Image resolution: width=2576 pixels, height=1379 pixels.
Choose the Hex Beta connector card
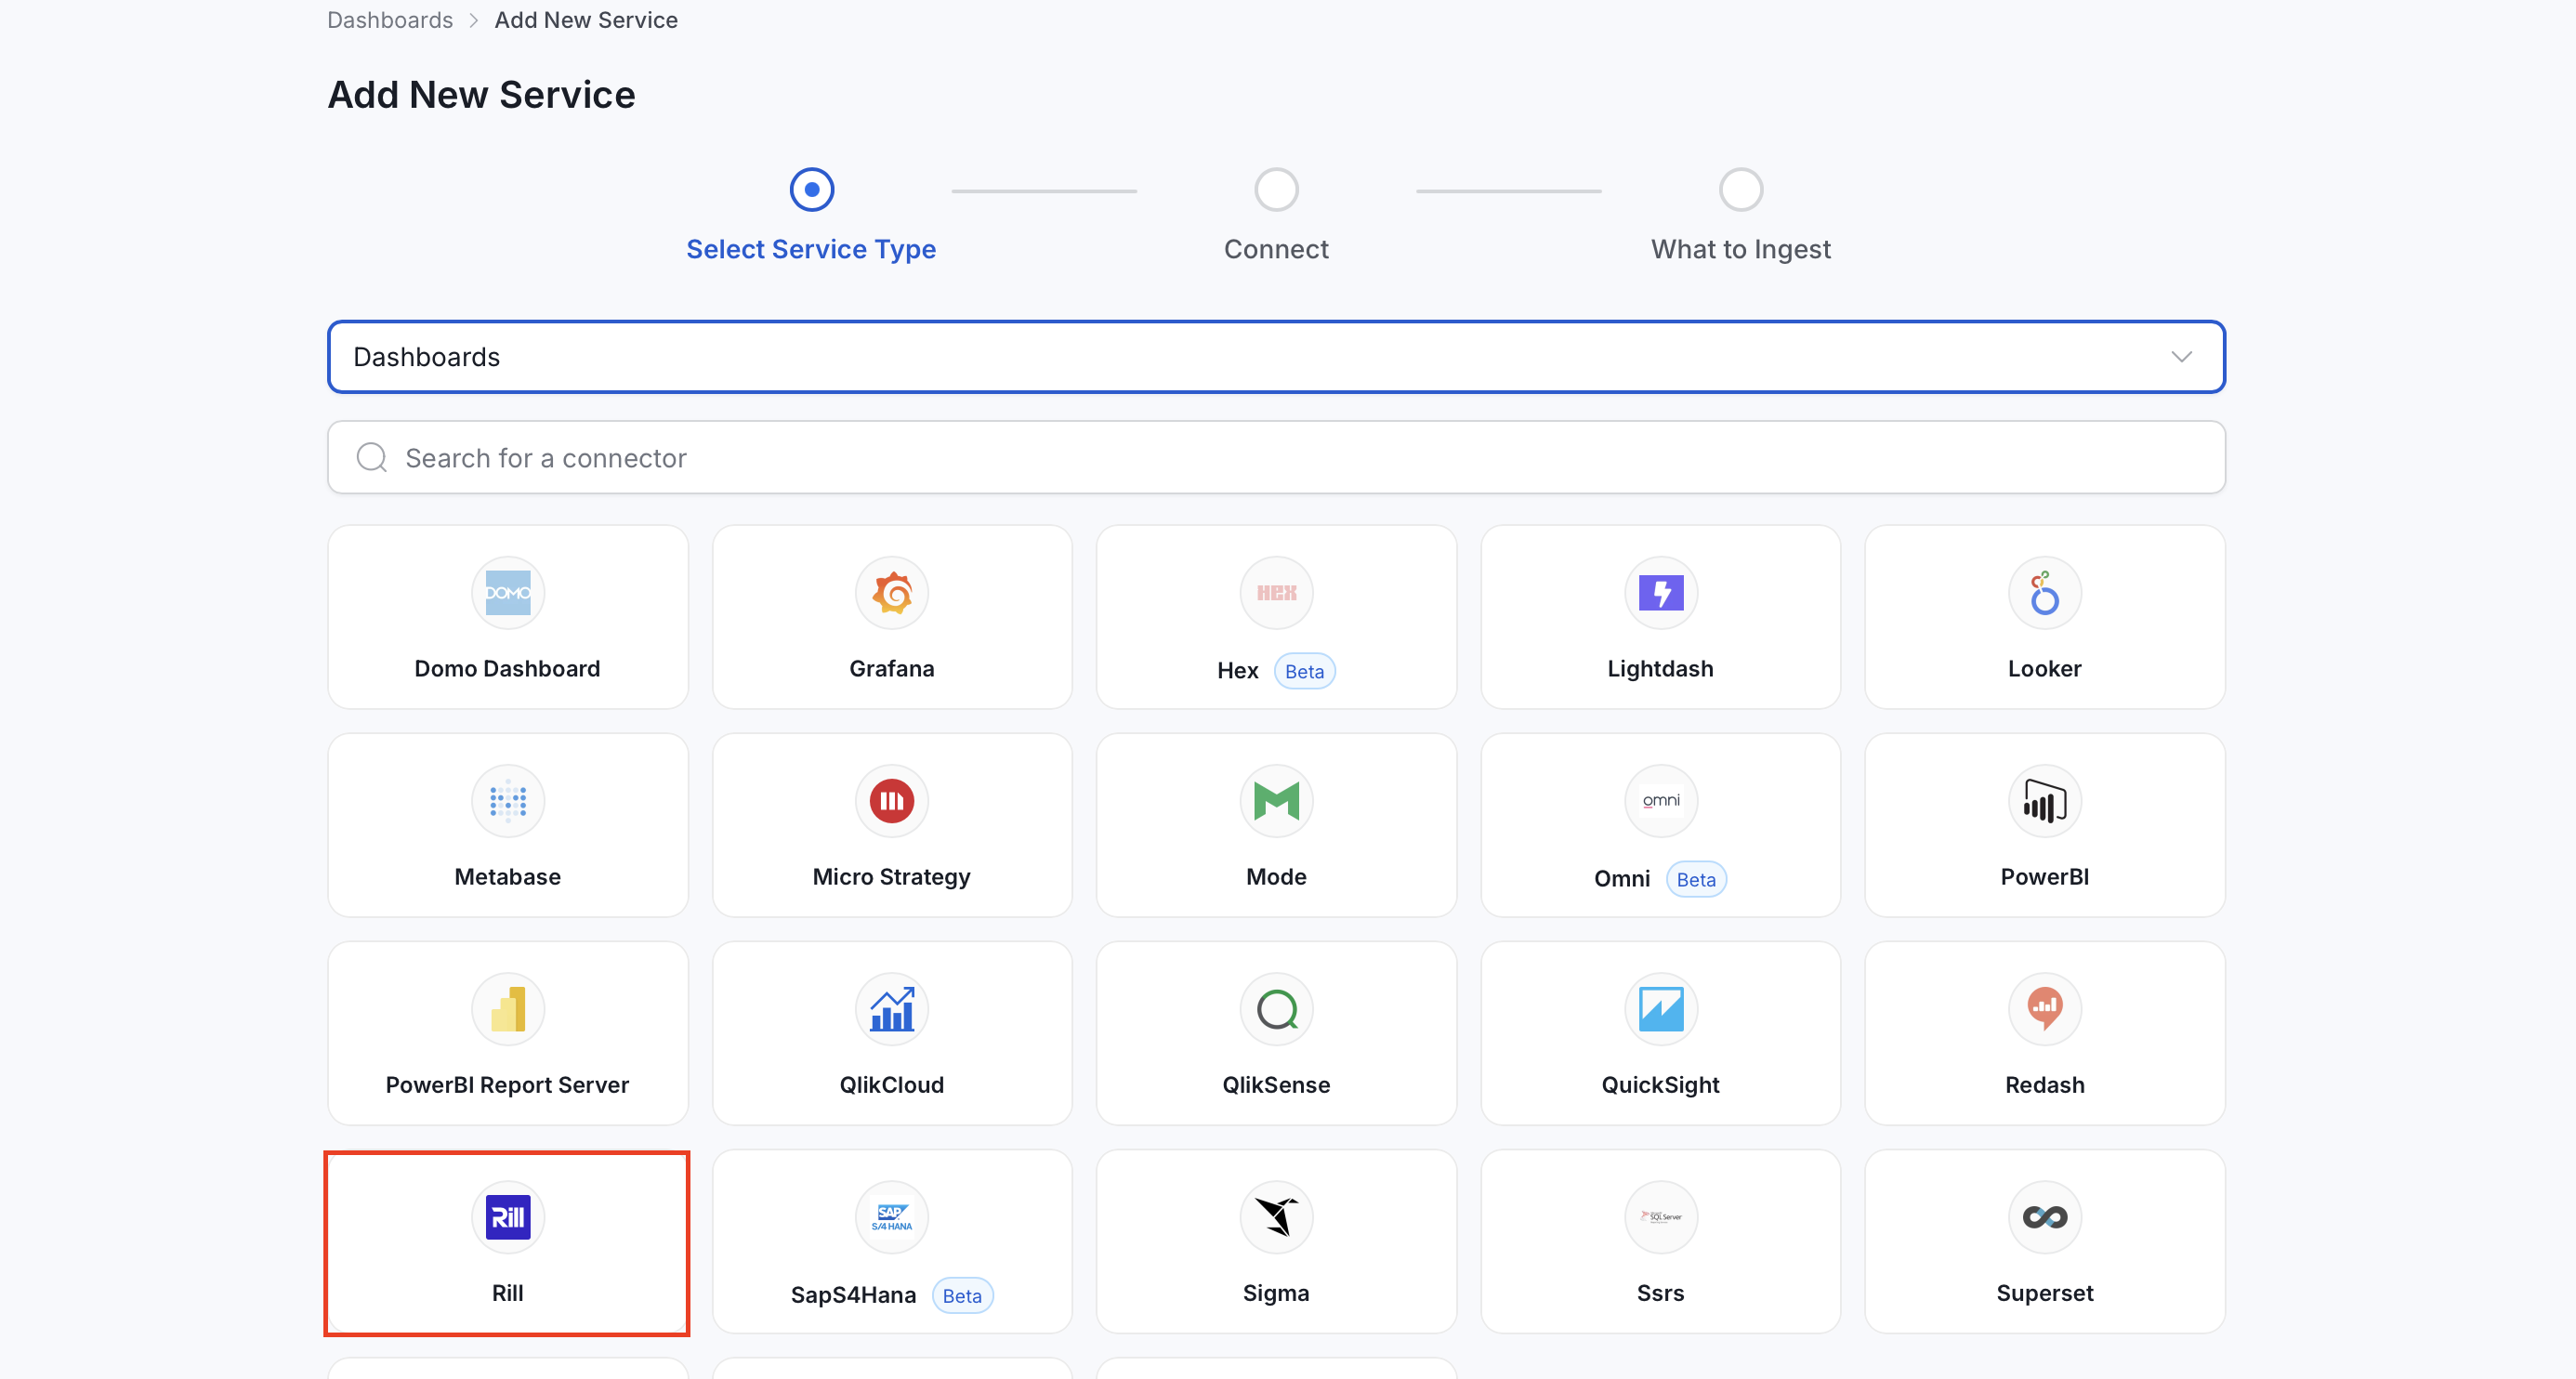(x=1277, y=617)
